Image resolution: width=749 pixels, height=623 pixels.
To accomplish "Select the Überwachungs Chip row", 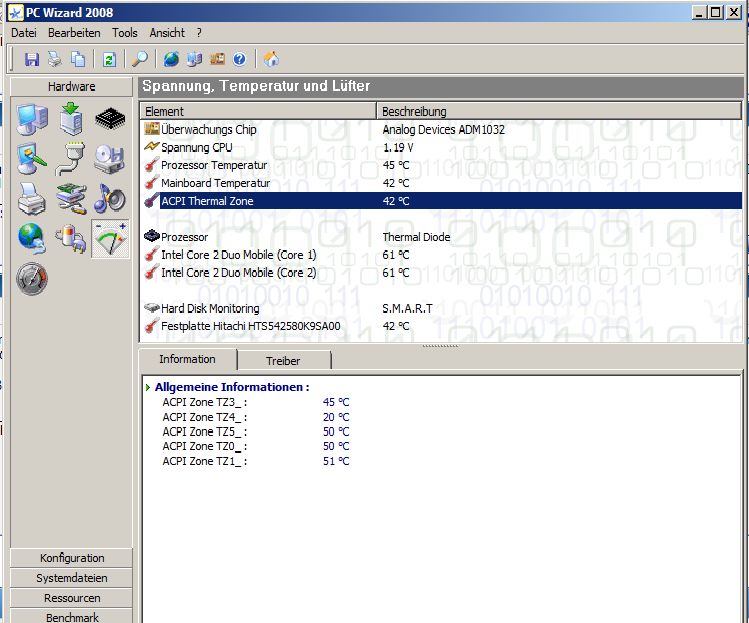I will click(441, 129).
